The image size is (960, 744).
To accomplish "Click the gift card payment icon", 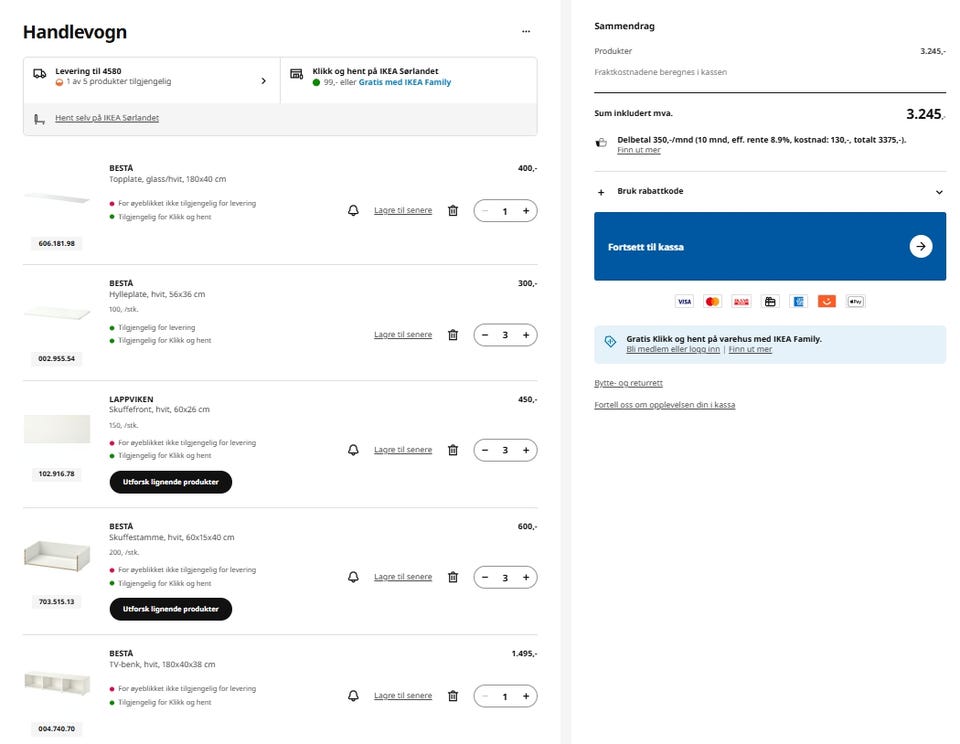I will [x=770, y=301].
